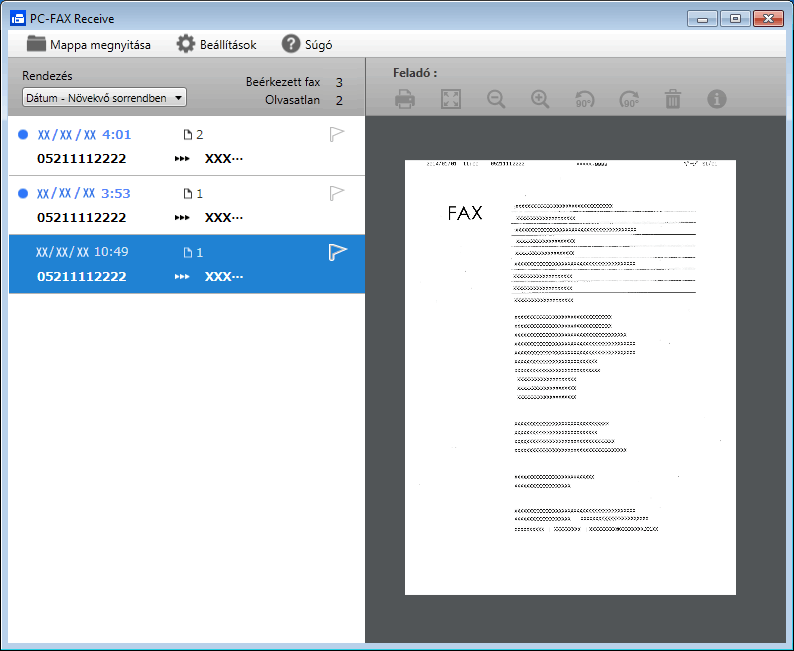Screen dimensions: 794x651
Task: Click the PC-FAX Receive app icon in title bar
Action: pos(18,19)
